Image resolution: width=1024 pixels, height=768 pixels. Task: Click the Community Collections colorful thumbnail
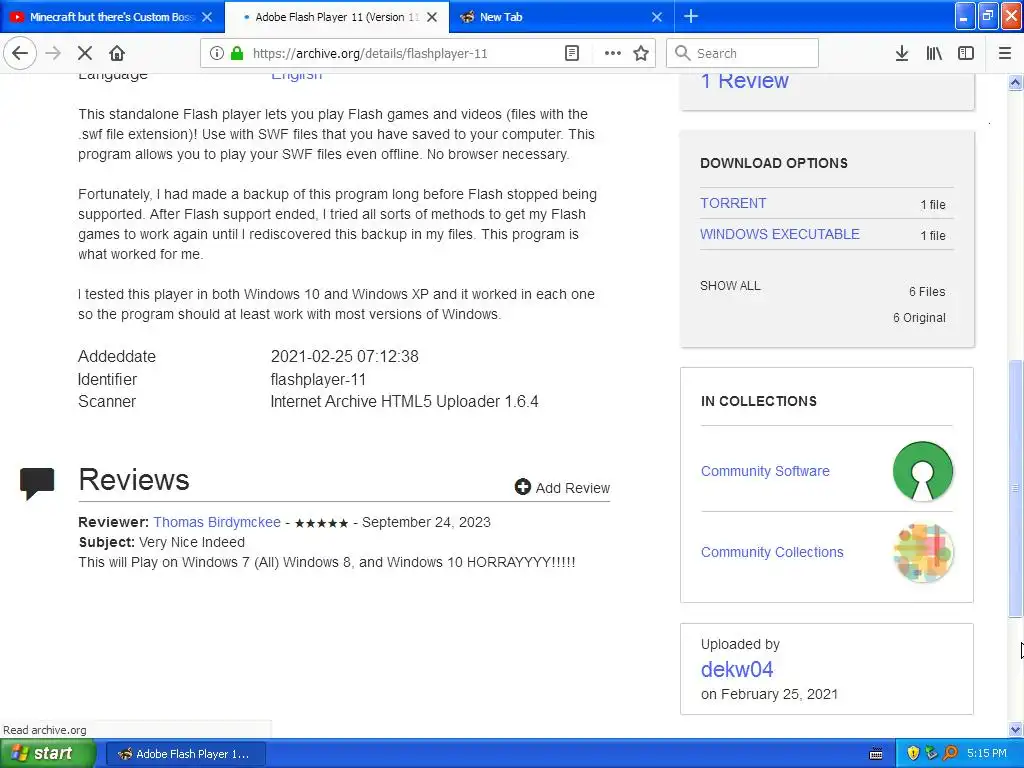click(x=923, y=552)
